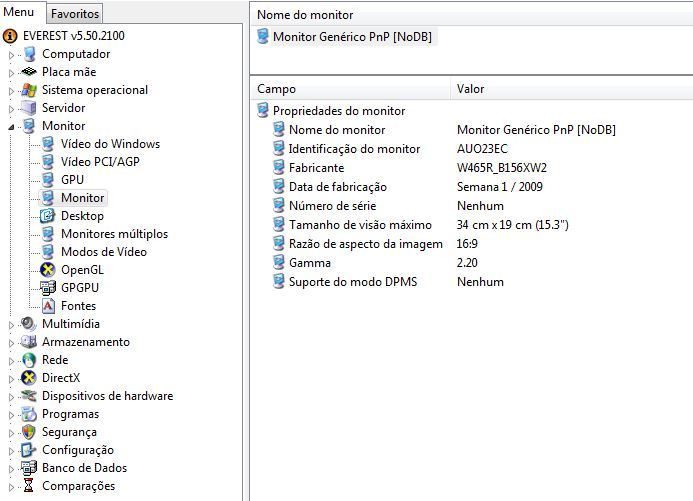Click the 34 cm x 19 cm value
The width and height of the screenshot is (693, 501).
[512, 225]
